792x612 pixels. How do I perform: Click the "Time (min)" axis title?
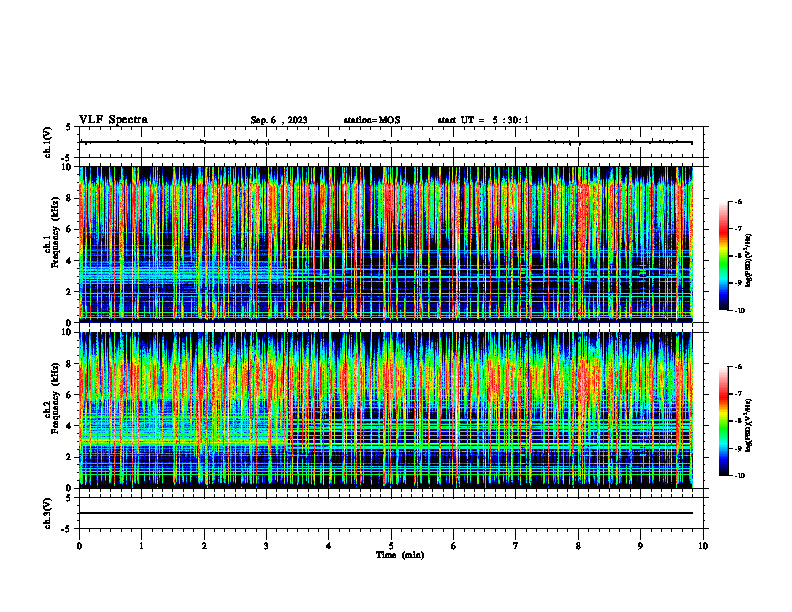400,555
